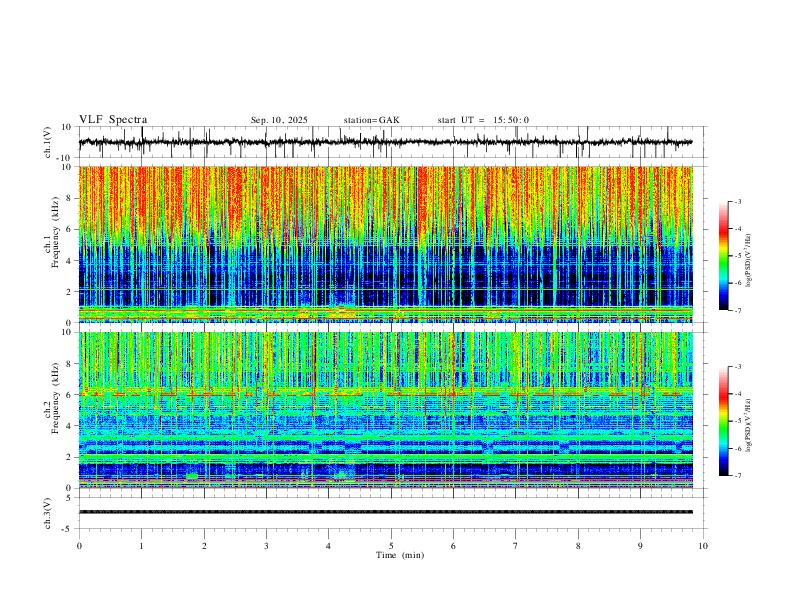
Task: Click the date "Sep. 10, 2025"
Action: tap(279, 120)
